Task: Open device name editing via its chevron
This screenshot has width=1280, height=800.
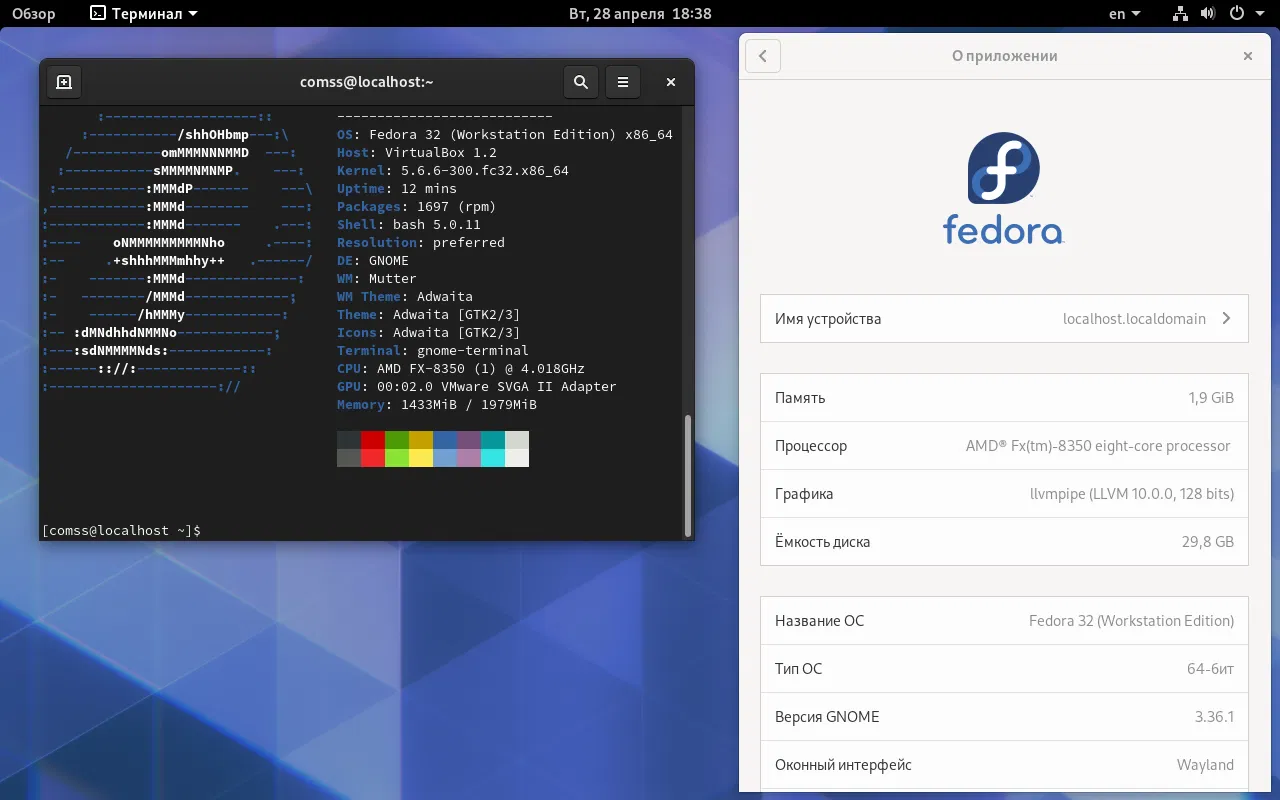Action: click(x=1226, y=318)
